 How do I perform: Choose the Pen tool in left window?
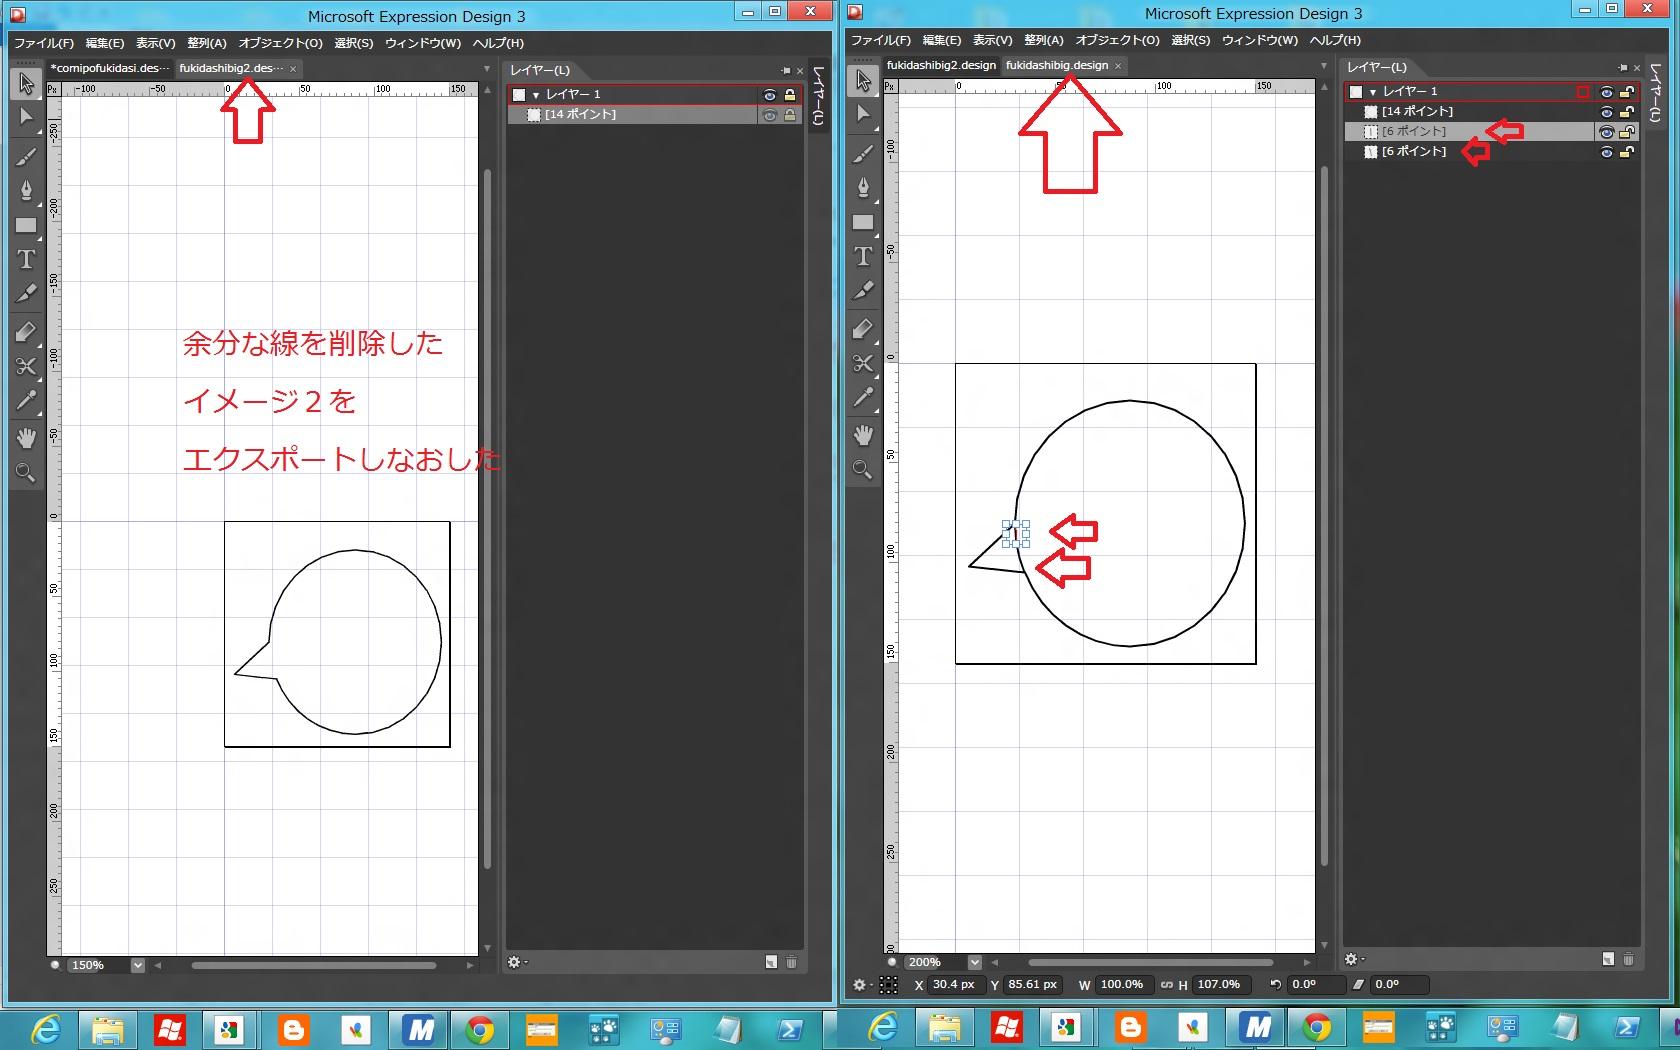(x=26, y=190)
